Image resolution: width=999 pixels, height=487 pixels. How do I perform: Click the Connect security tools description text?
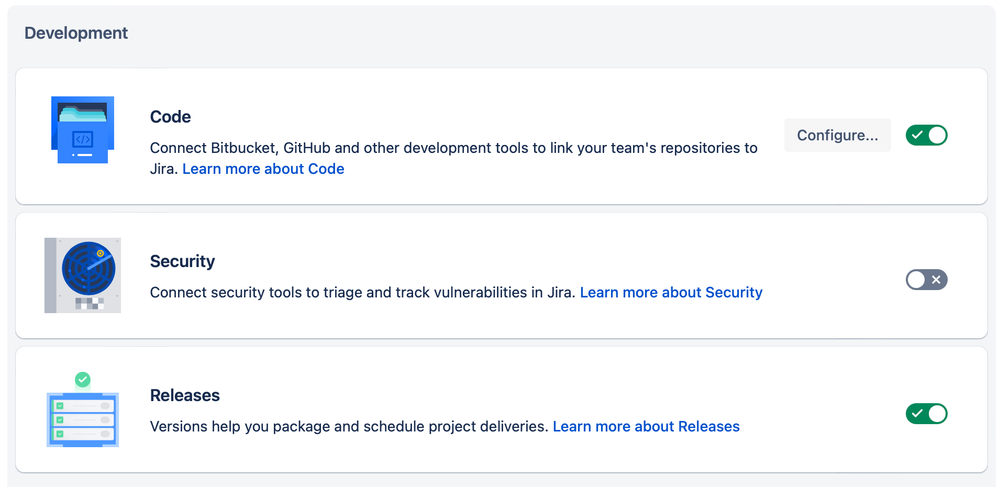point(362,292)
